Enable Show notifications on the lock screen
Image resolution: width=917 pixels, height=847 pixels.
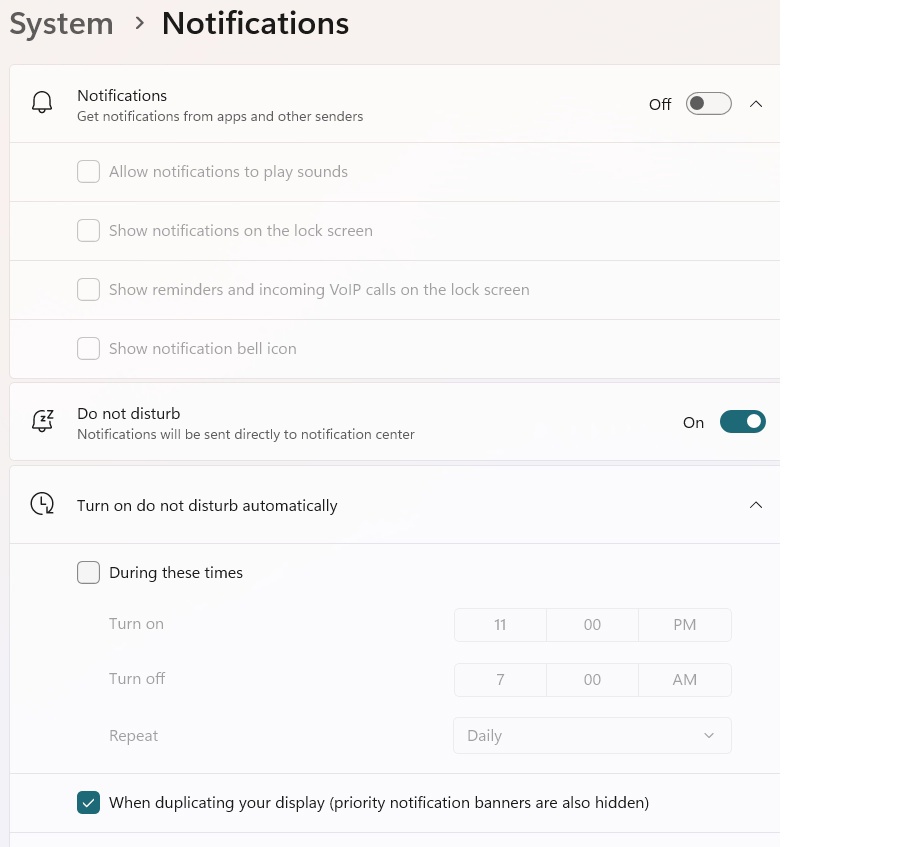pyautogui.click(x=88, y=230)
